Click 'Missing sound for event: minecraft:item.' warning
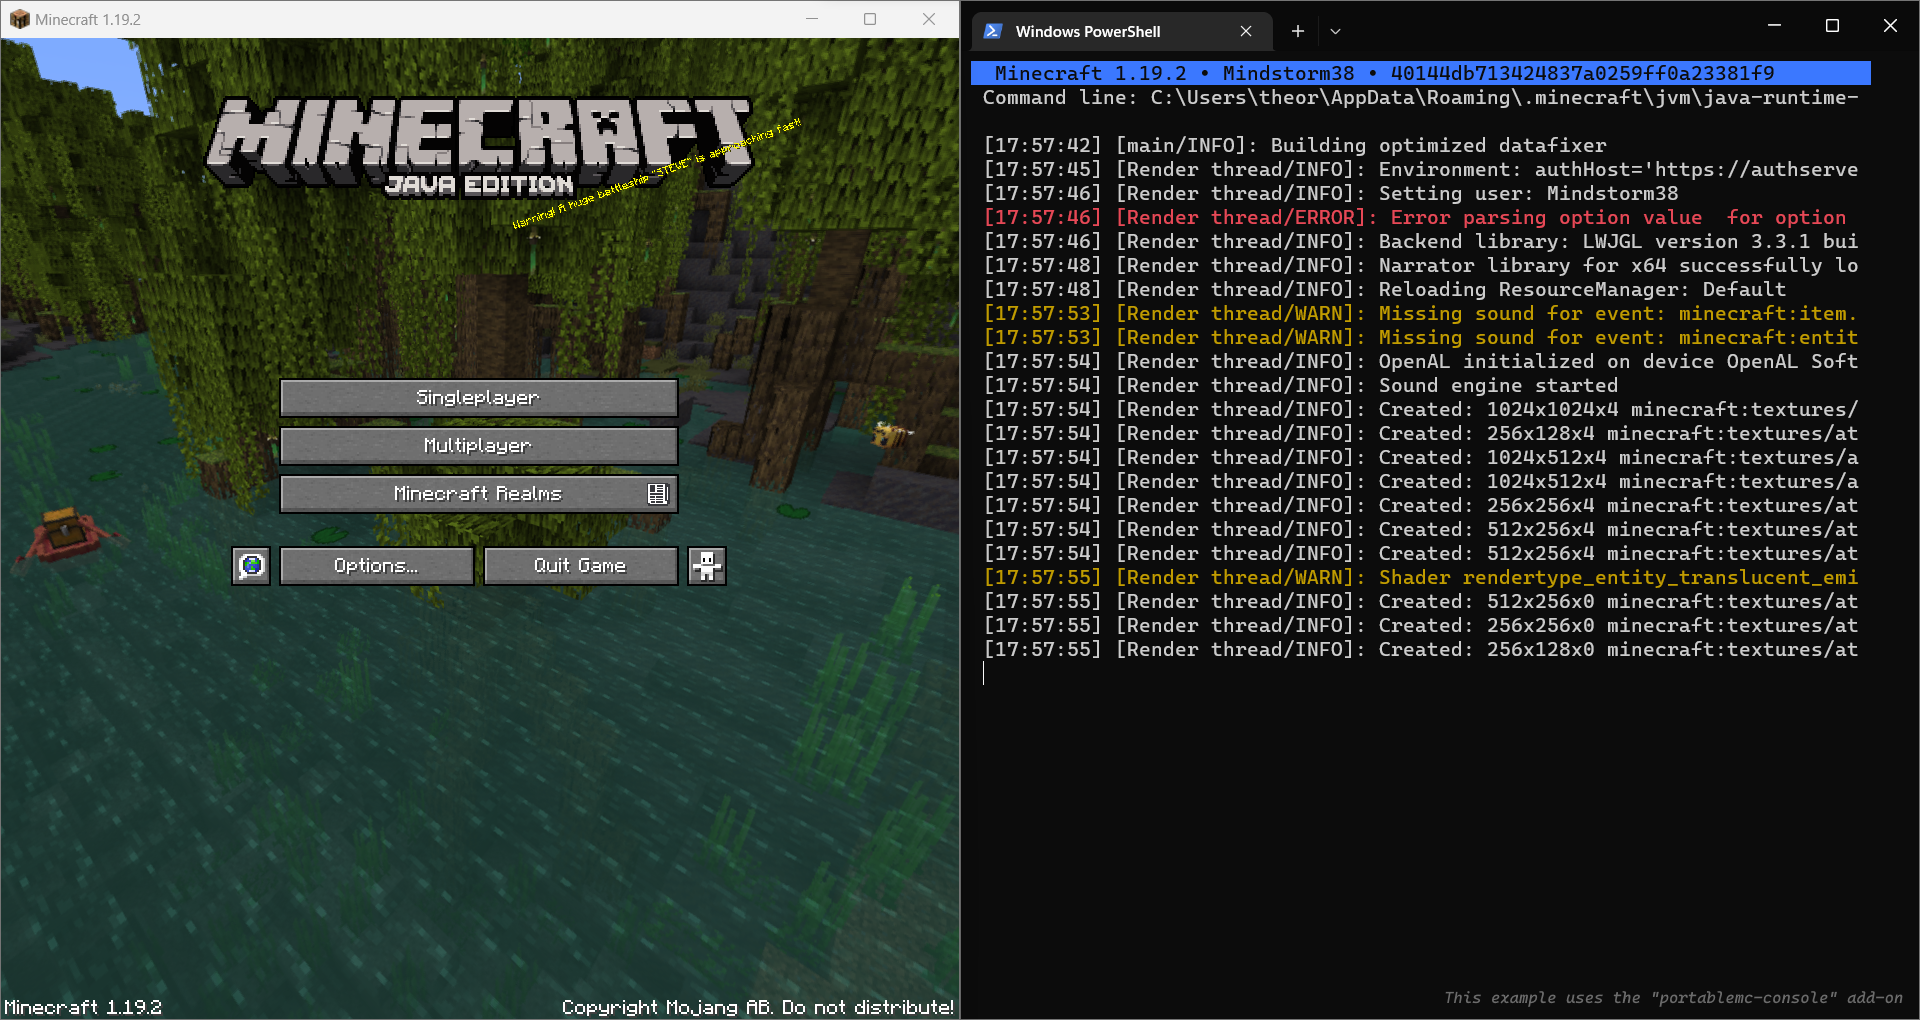 tap(1421, 313)
